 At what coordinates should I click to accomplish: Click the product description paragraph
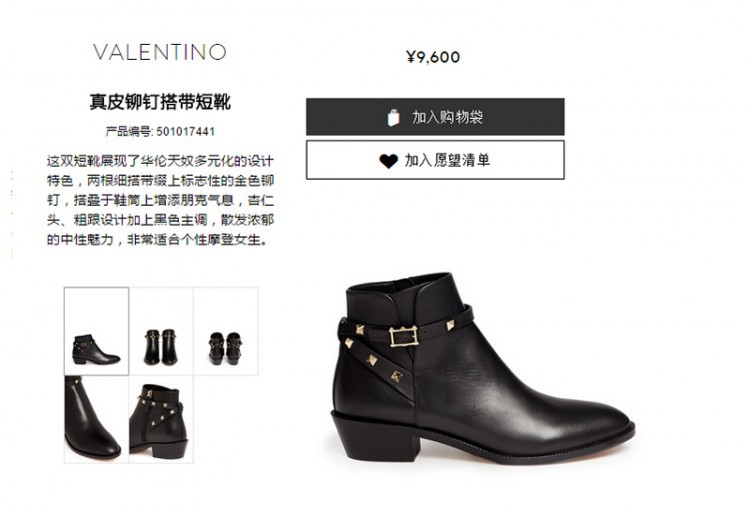click(160, 200)
